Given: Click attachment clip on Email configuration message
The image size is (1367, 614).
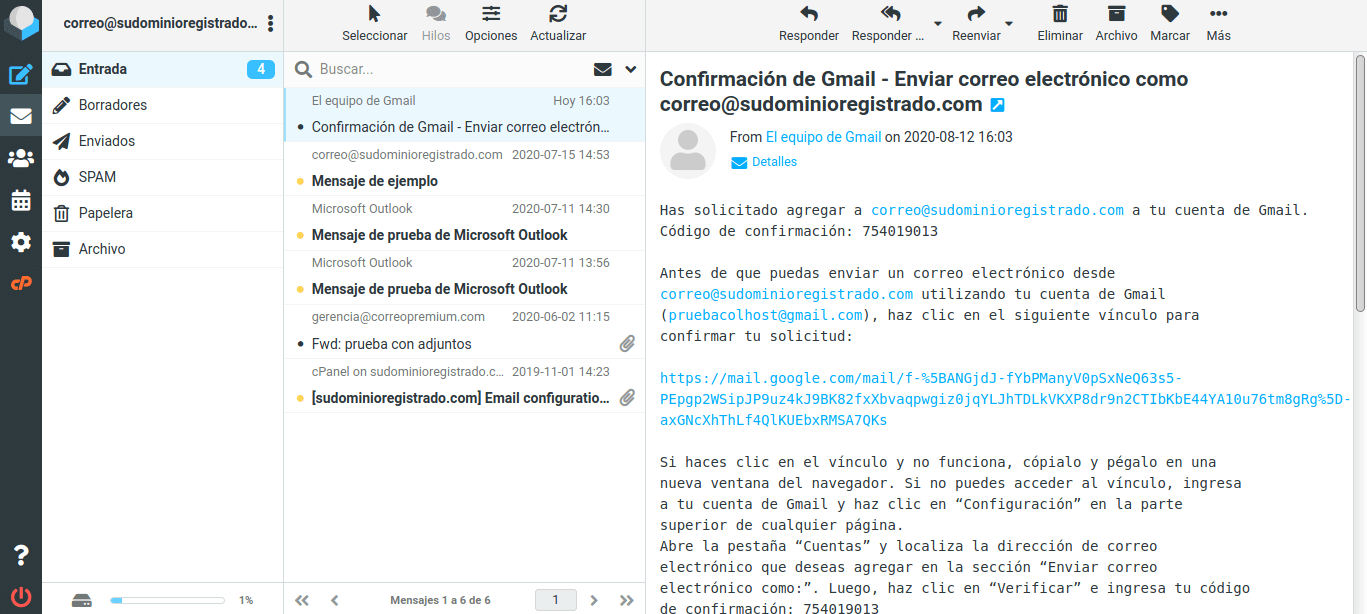Looking at the screenshot, I should [627, 397].
